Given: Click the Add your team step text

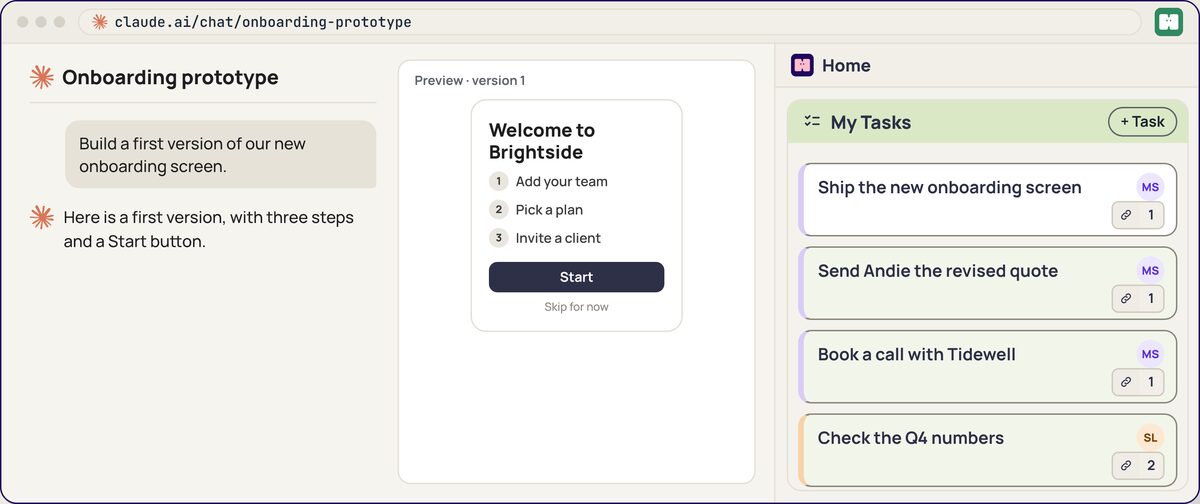Looking at the screenshot, I should pos(561,181).
